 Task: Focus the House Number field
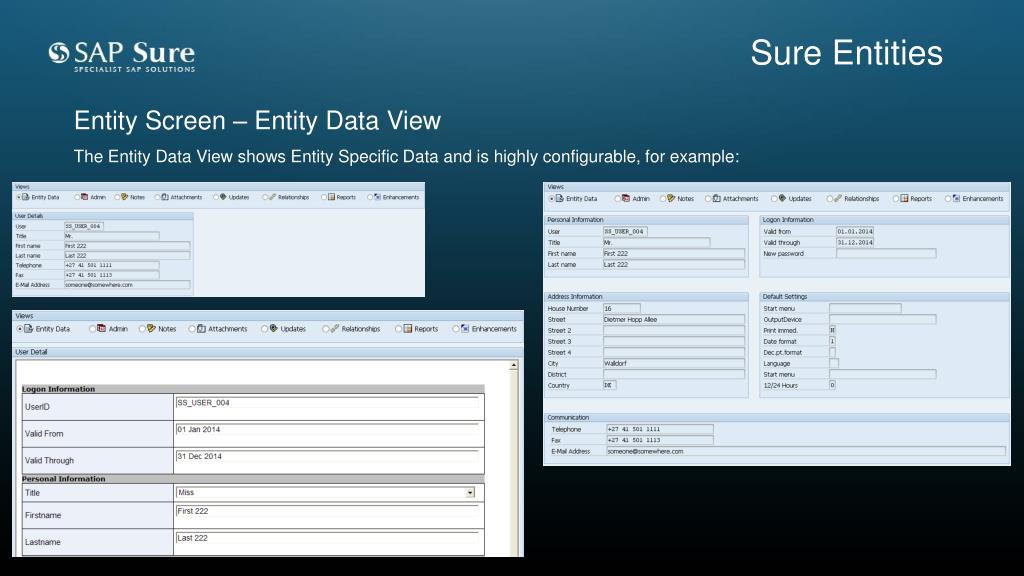621,308
